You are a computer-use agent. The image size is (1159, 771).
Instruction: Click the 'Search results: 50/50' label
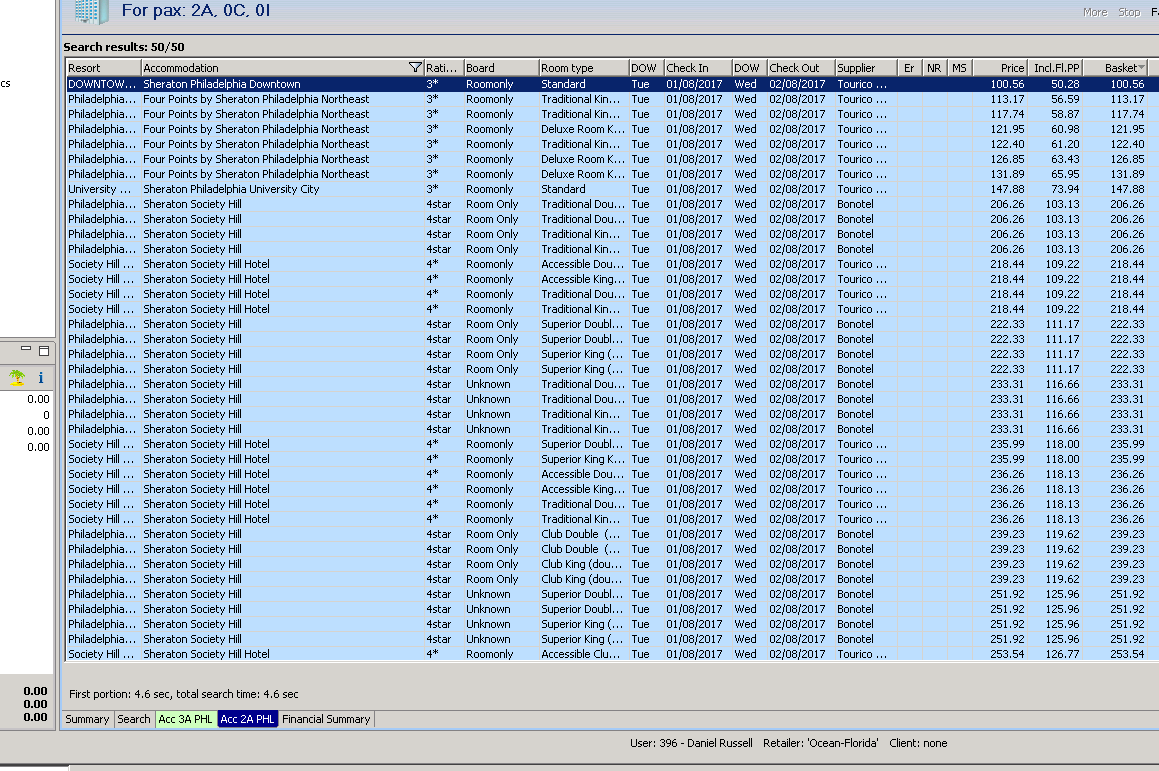click(x=123, y=47)
